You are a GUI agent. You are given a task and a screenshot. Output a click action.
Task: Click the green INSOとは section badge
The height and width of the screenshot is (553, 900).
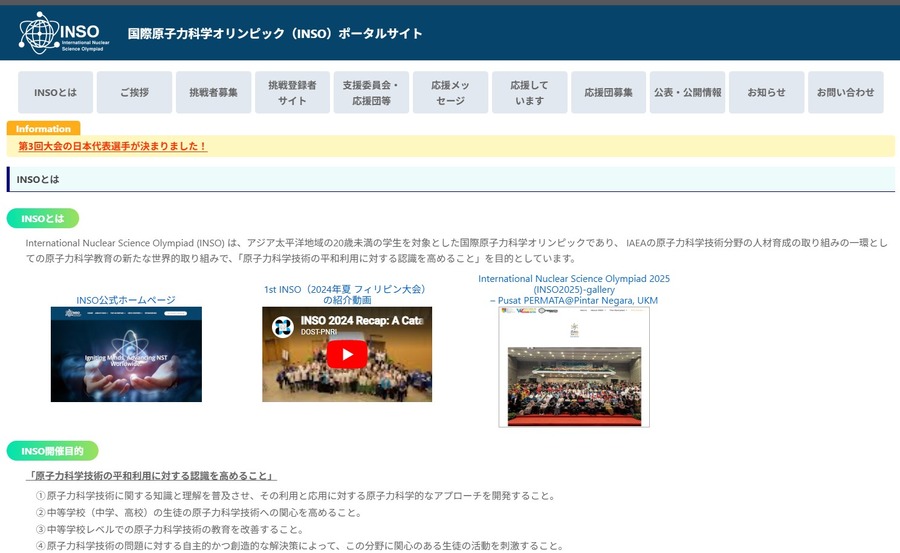click(x=42, y=219)
